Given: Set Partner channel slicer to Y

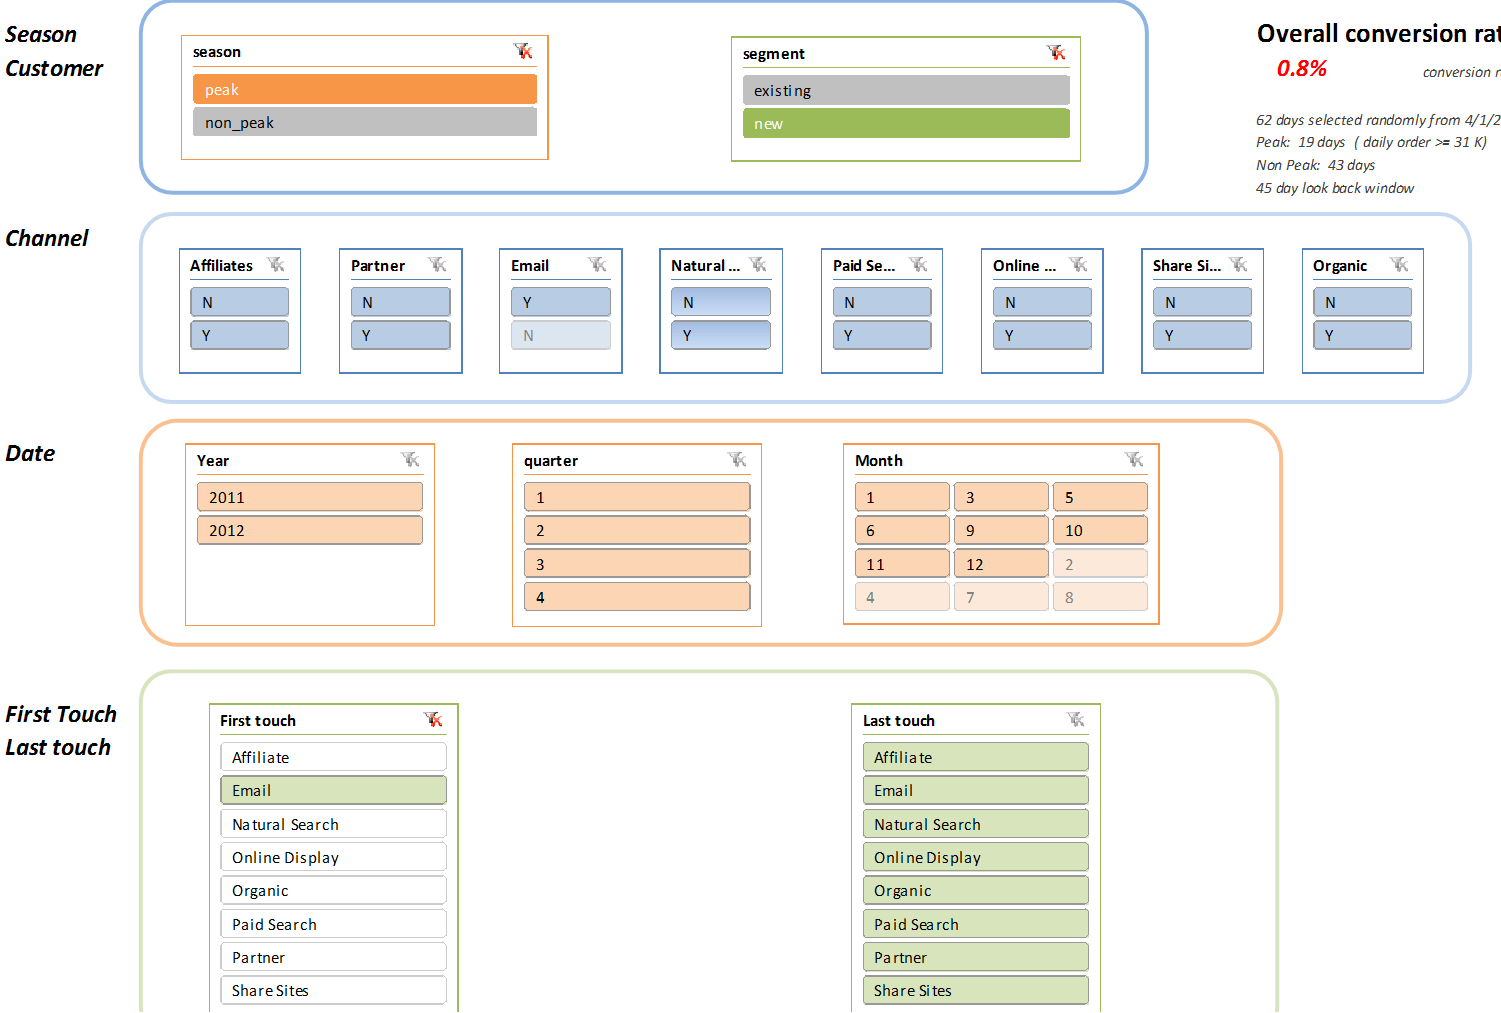Looking at the screenshot, I should click(x=400, y=336).
